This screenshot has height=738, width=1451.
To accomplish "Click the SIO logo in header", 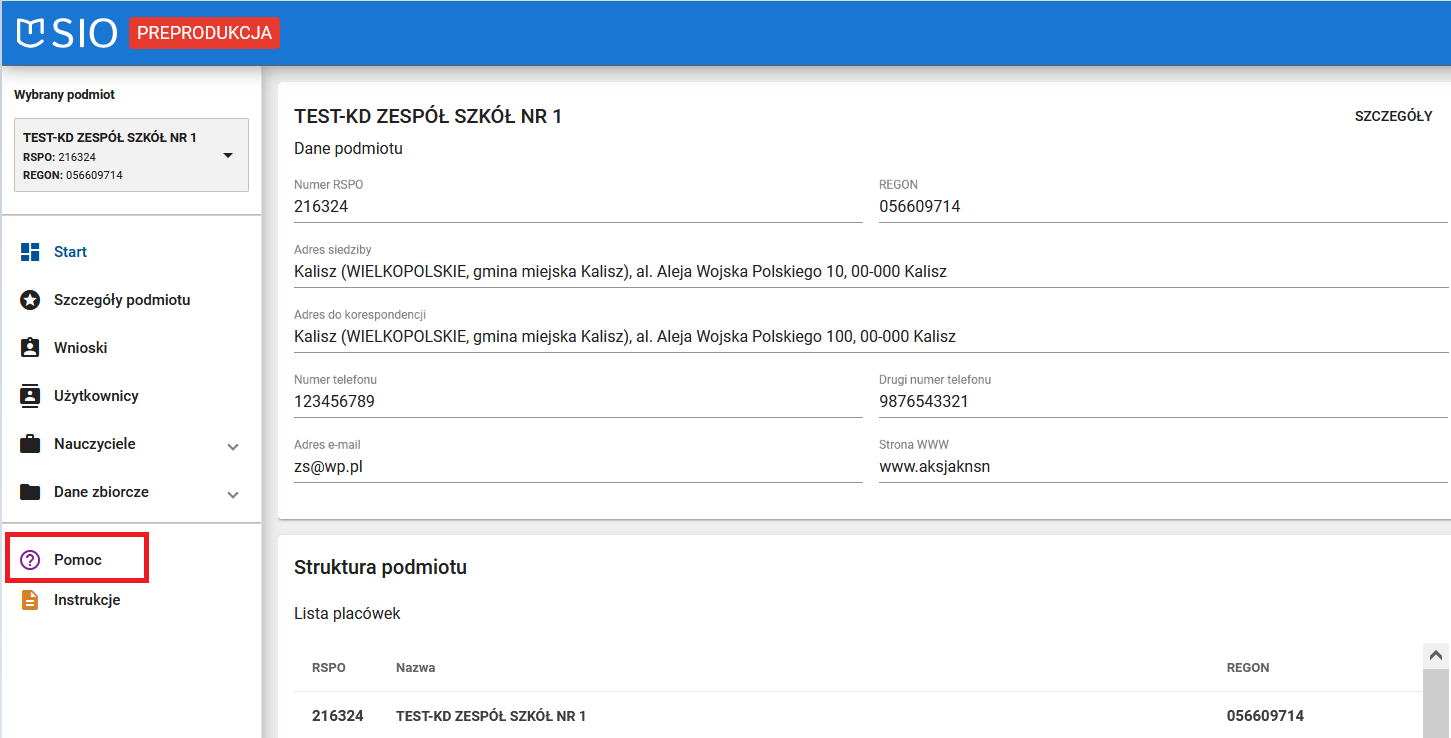I will click(67, 33).
